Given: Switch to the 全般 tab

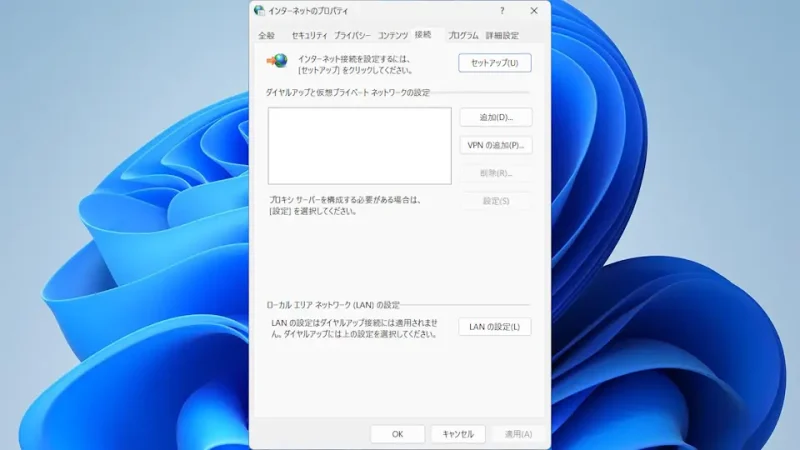Looking at the screenshot, I should click(x=266, y=35).
